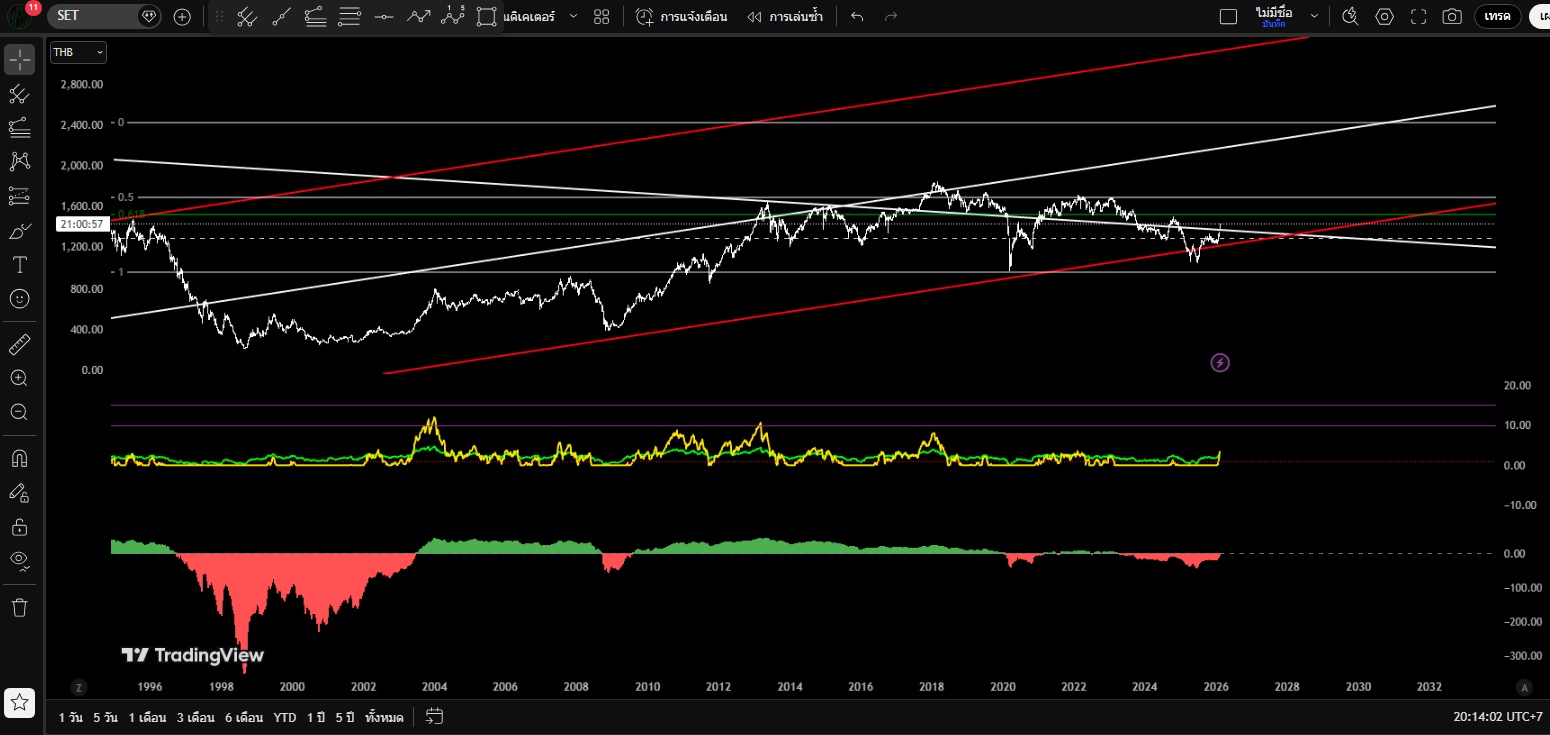Open การแจ้งเตือน alert button
The image size is (1550, 735).
(x=681, y=17)
